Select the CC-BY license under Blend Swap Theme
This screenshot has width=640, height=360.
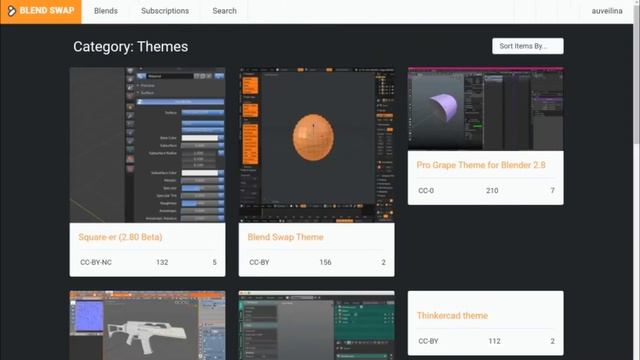[x=259, y=262]
